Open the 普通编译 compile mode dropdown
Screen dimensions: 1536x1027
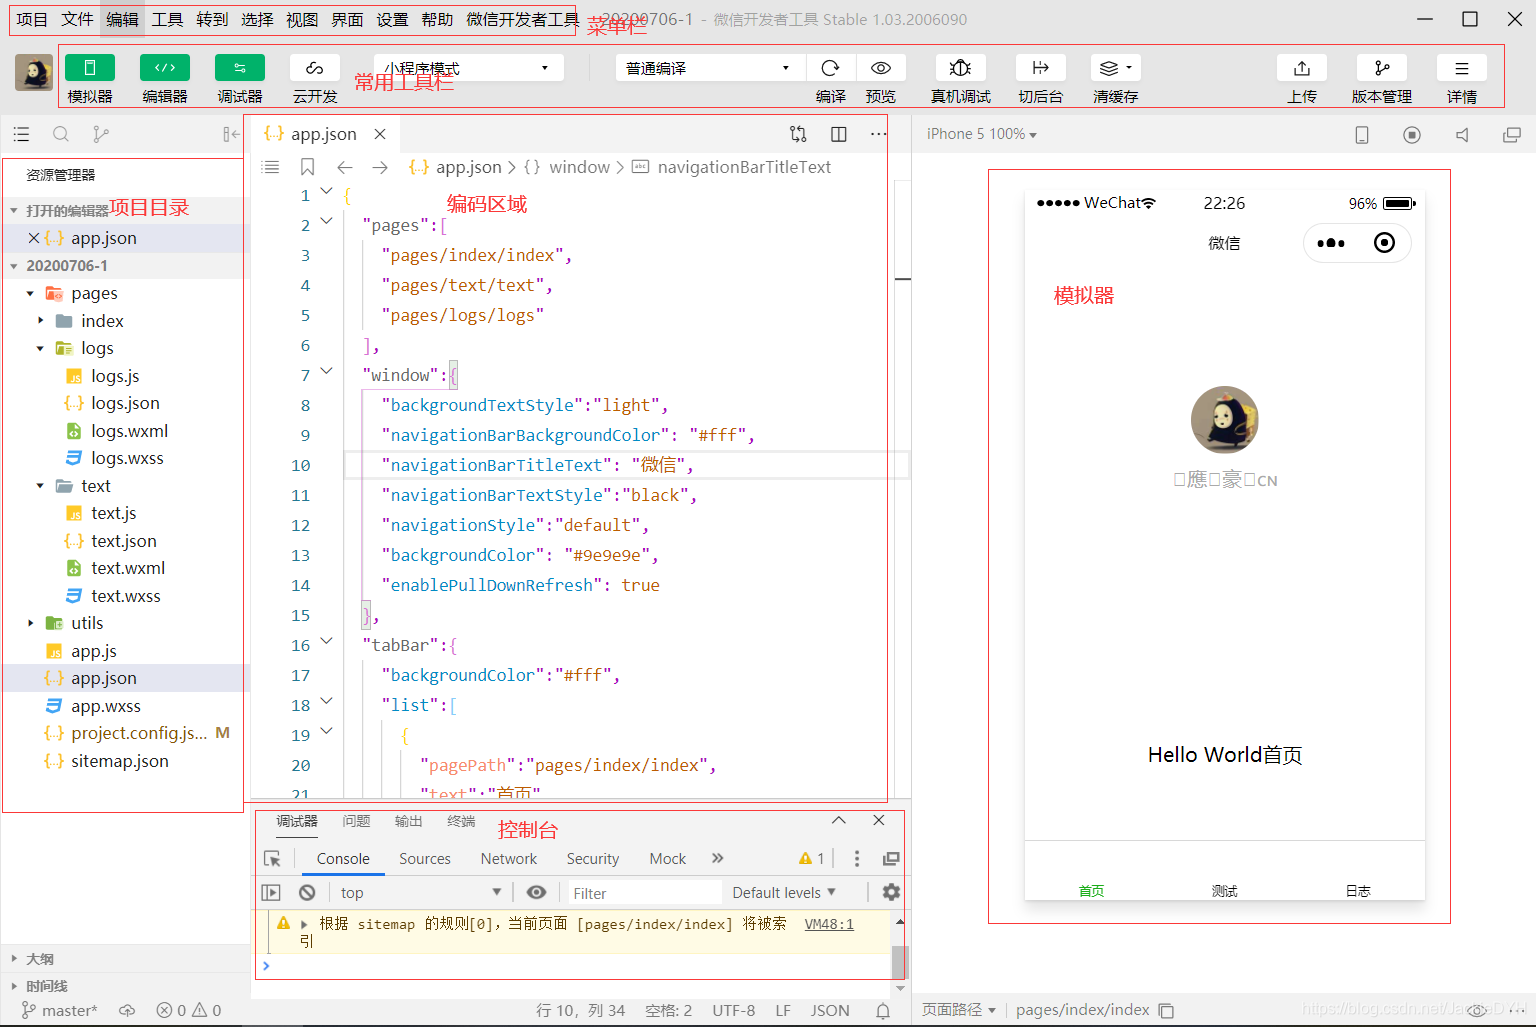click(709, 68)
